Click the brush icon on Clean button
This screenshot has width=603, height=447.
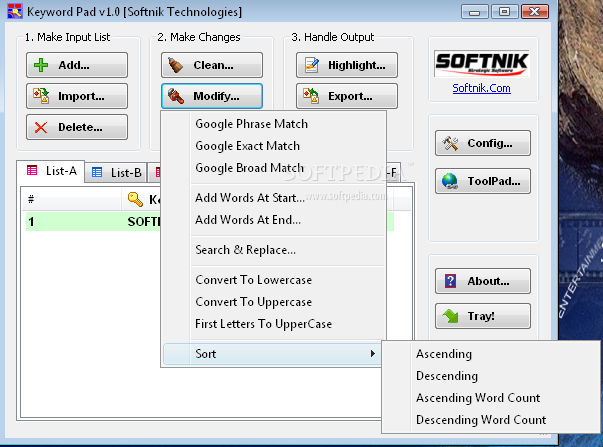pos(175,65)
